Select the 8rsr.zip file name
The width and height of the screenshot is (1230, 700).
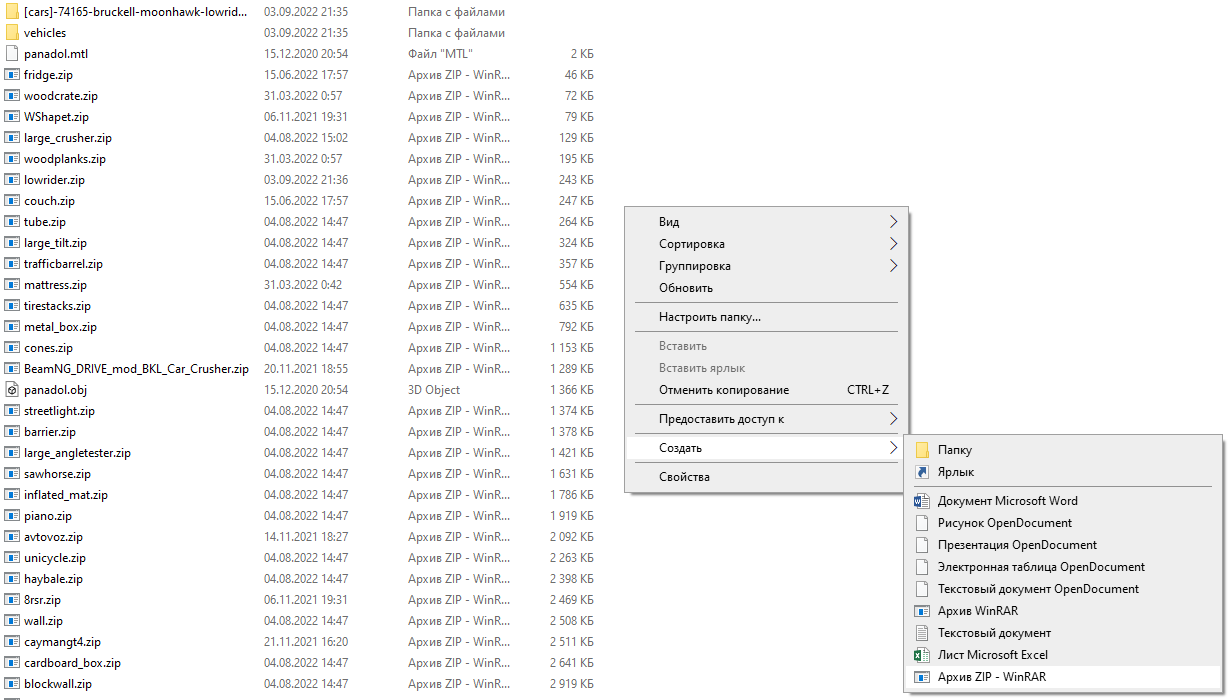tap(42, 600)
